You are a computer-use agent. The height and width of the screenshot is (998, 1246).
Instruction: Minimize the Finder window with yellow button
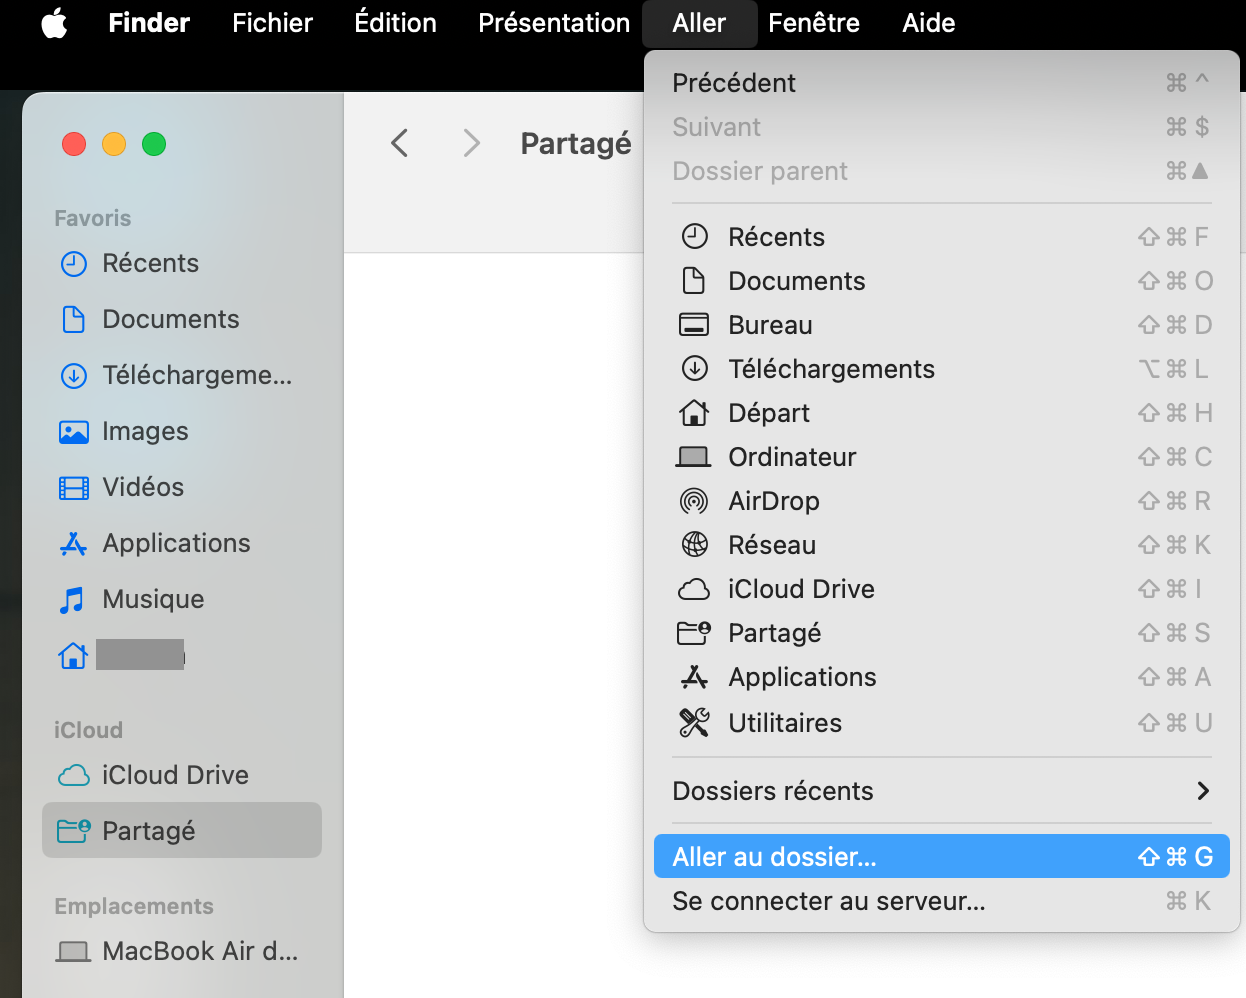pos(114,144)
